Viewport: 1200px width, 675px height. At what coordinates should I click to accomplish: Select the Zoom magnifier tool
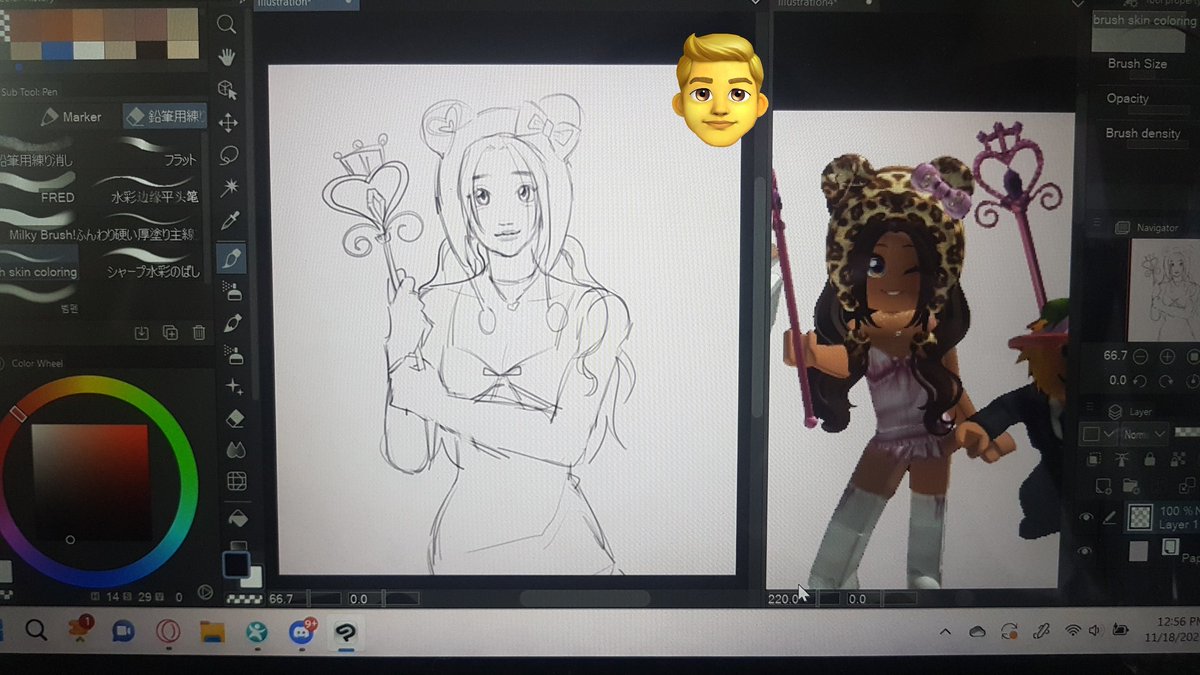pyautogui.click(x=227, y=24)
